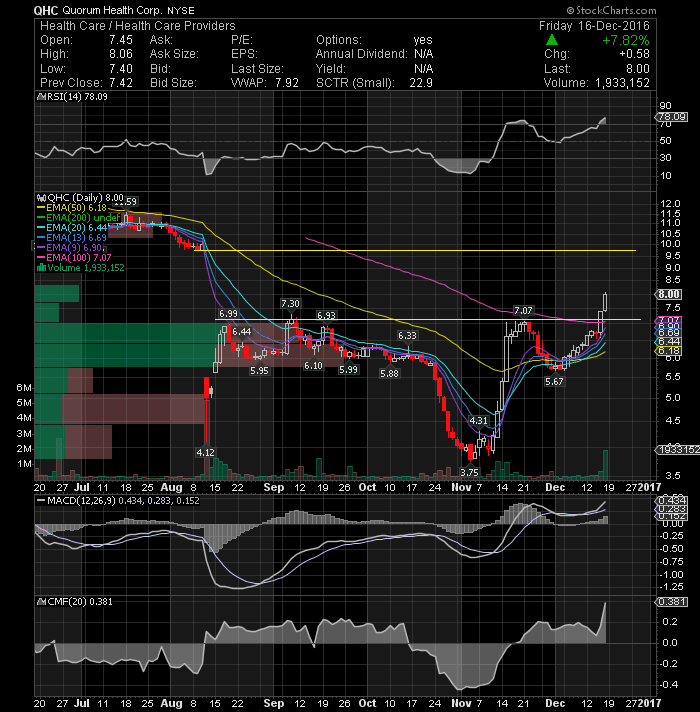This screenshot has height=712, width=700.
Task: Click the 4.31 price label in November
Action: 478,420
